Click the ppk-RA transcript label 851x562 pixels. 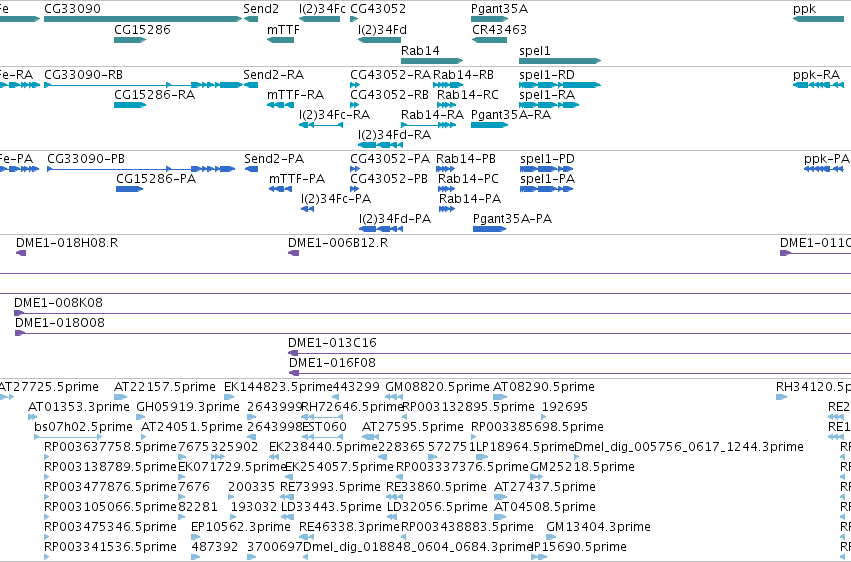pos(816,74)
